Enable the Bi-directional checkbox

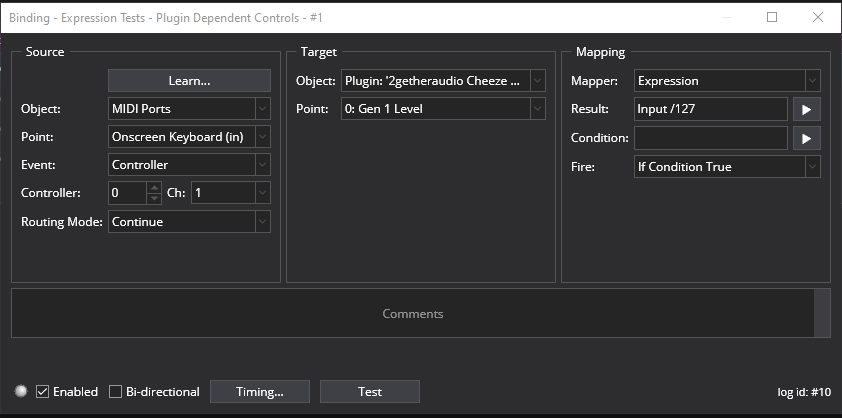(x=116, y=391)
